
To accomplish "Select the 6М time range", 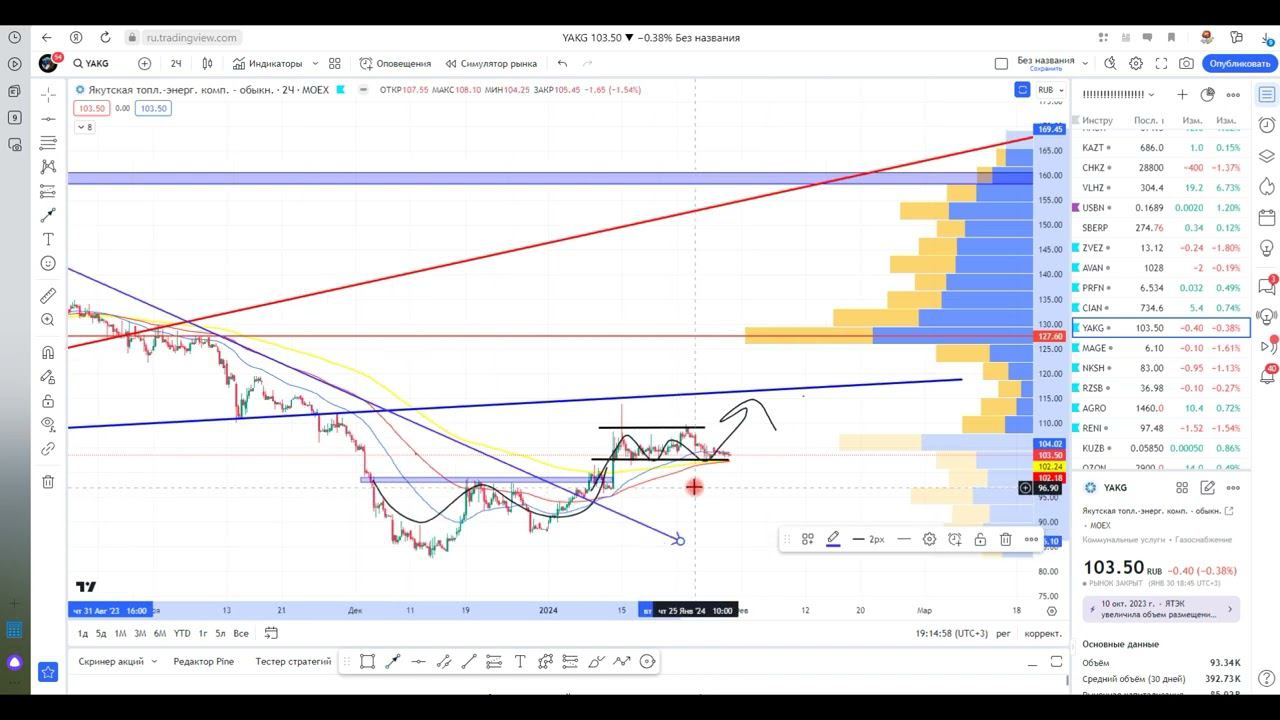I will [x=160, y=633].
